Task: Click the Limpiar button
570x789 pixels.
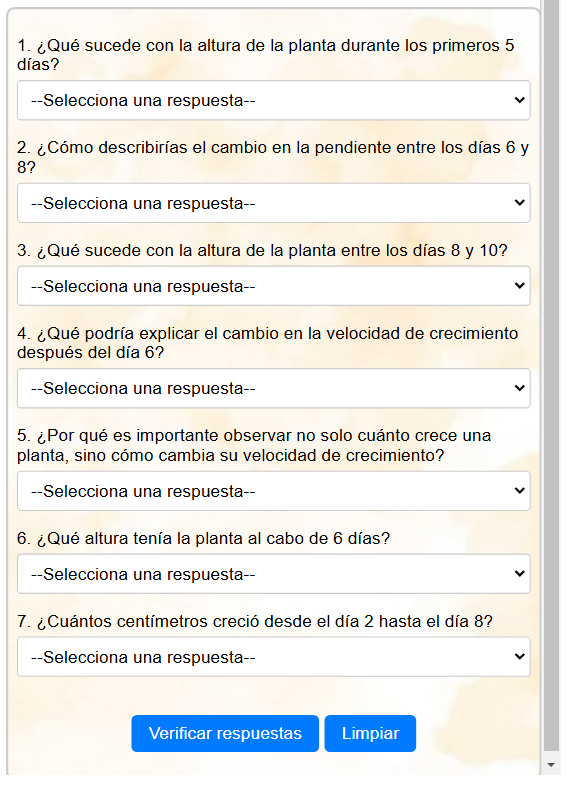Action: [370, 733]
